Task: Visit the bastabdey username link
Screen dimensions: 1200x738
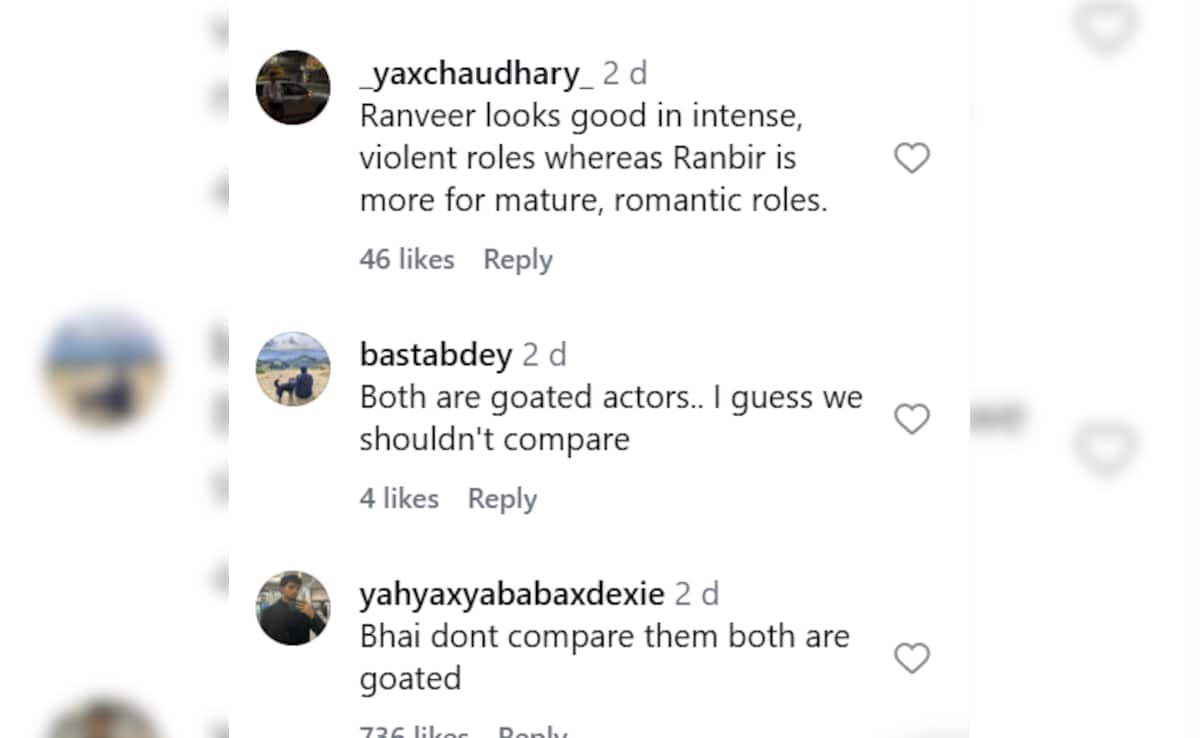Action: pyautogui.click(x=435, y=355)
